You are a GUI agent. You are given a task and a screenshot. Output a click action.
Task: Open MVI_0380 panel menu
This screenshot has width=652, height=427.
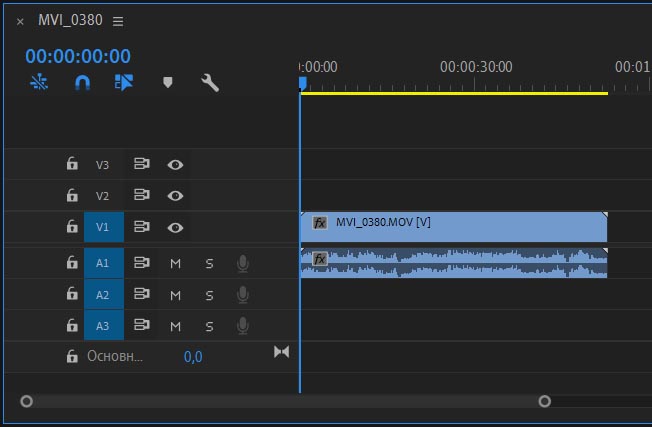[x=118, y=21]
